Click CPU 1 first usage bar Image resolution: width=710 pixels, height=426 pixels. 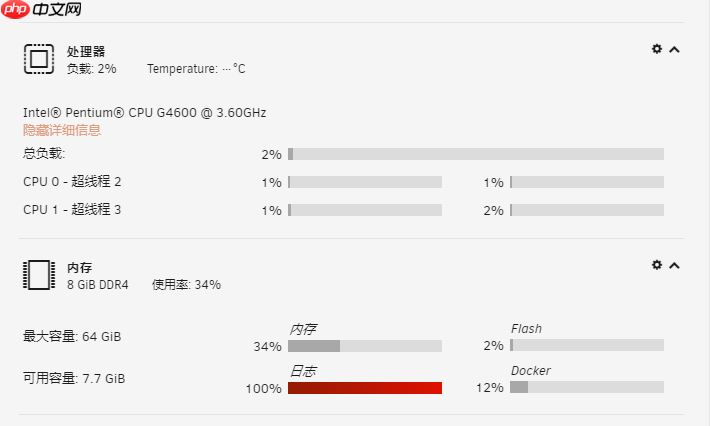click(365, 210)
